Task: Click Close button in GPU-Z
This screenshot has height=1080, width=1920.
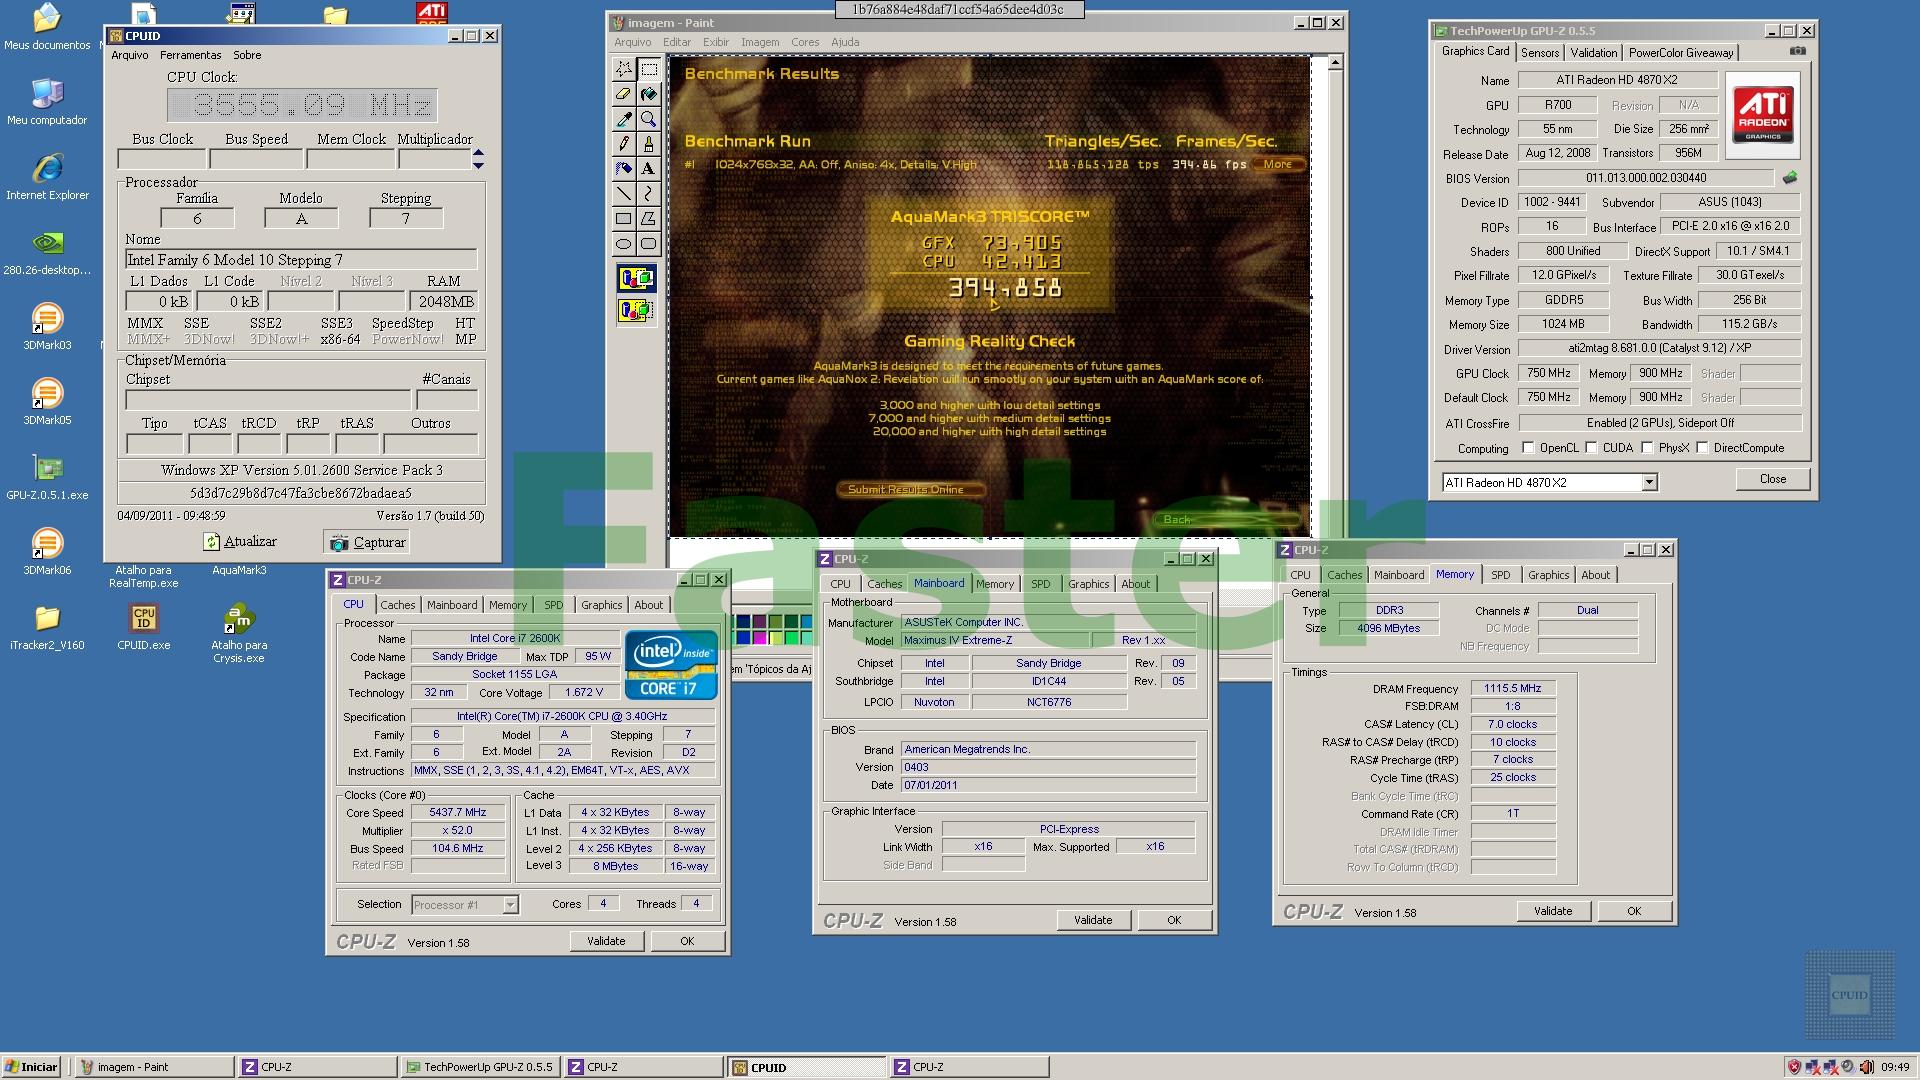Action: coord(1772,479)
